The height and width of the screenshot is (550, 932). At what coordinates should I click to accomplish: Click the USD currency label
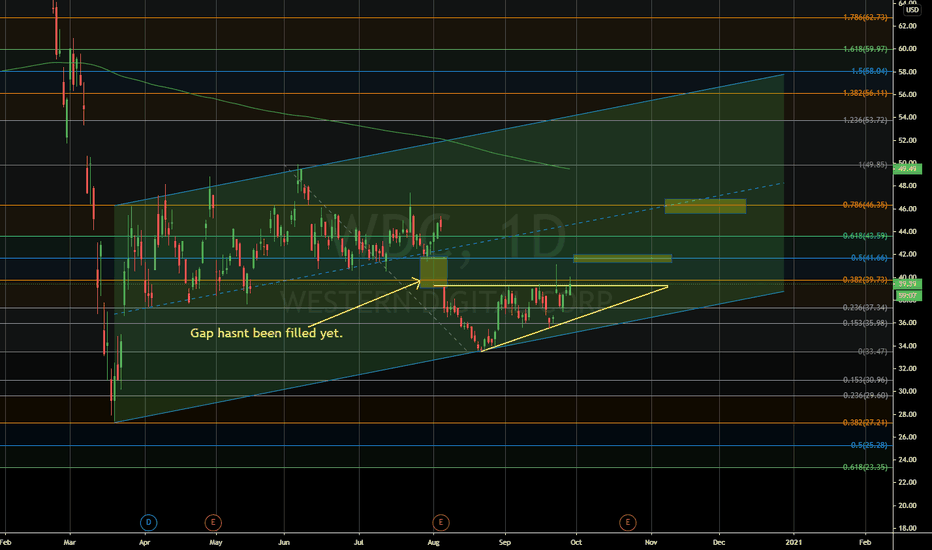(x=912, y=10)
